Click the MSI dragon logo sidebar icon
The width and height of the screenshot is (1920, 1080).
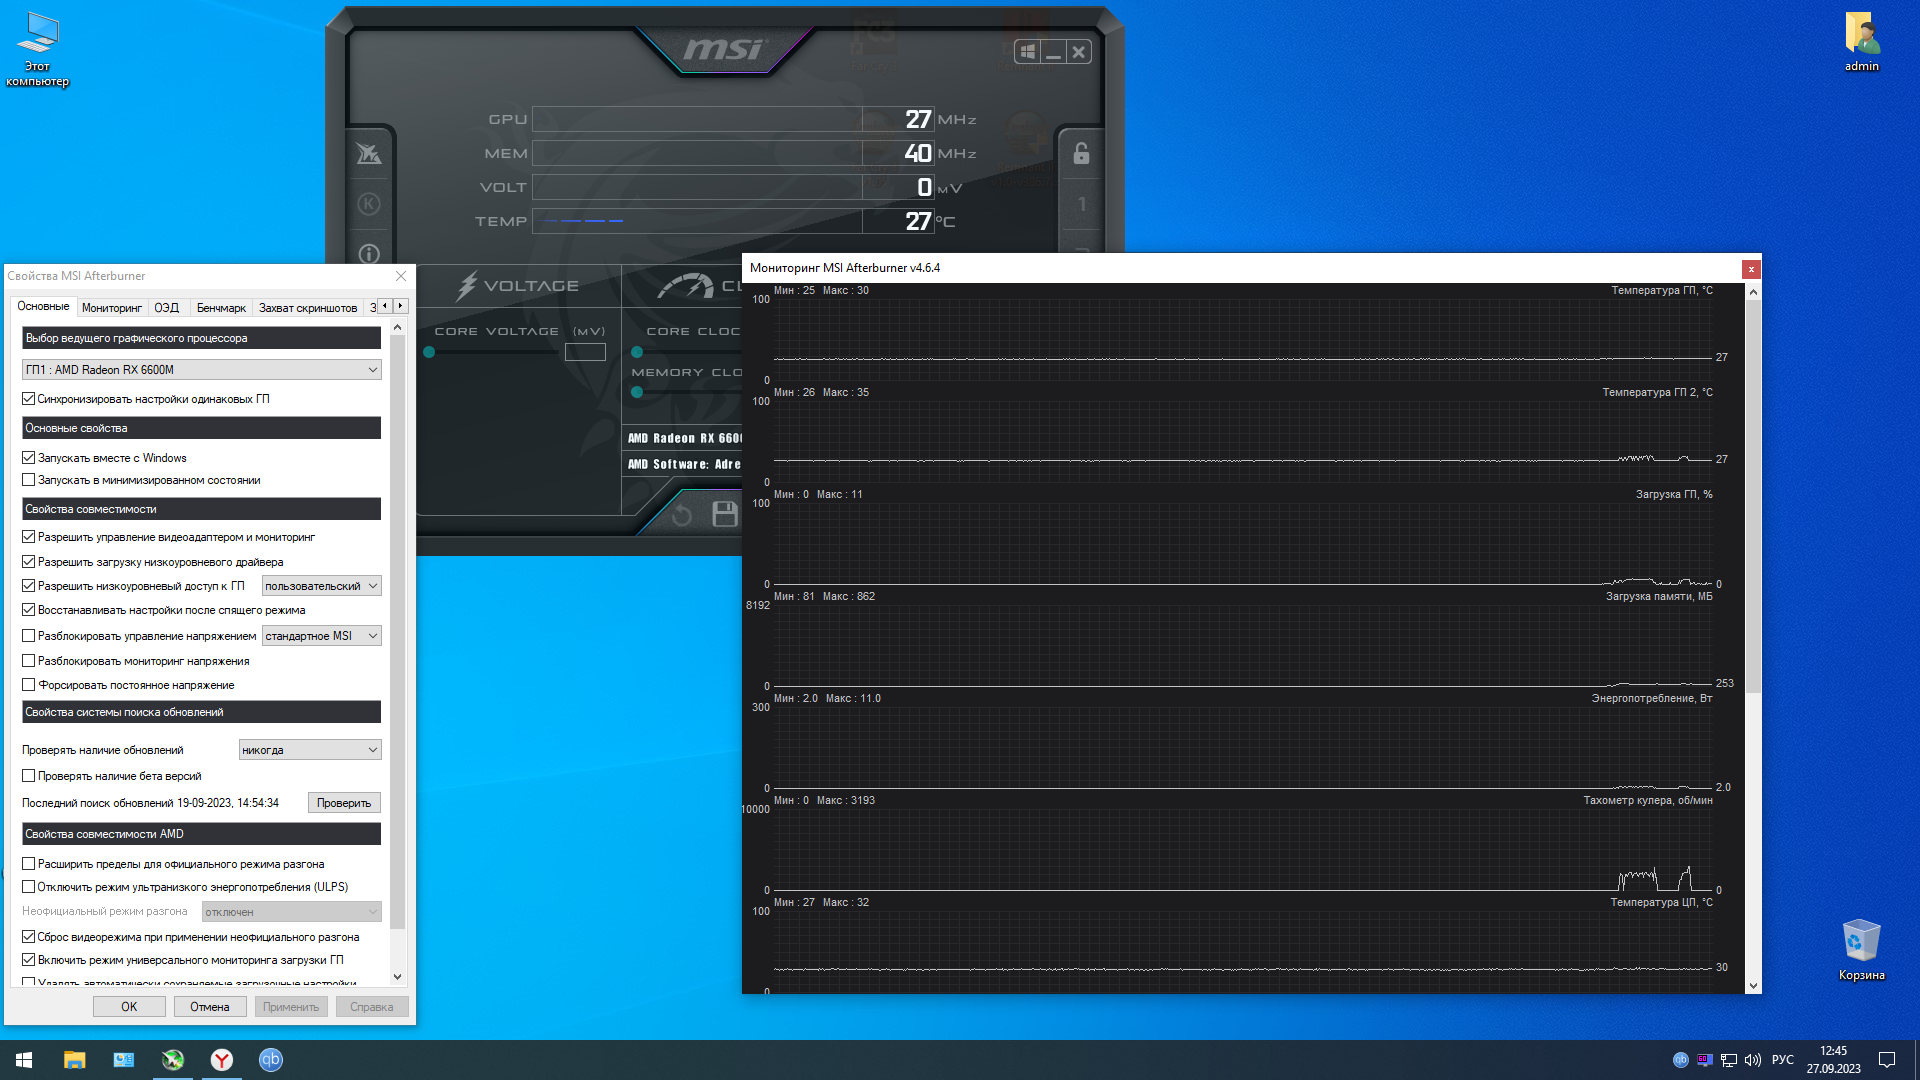pyautogui.click(x=368, y=154)
